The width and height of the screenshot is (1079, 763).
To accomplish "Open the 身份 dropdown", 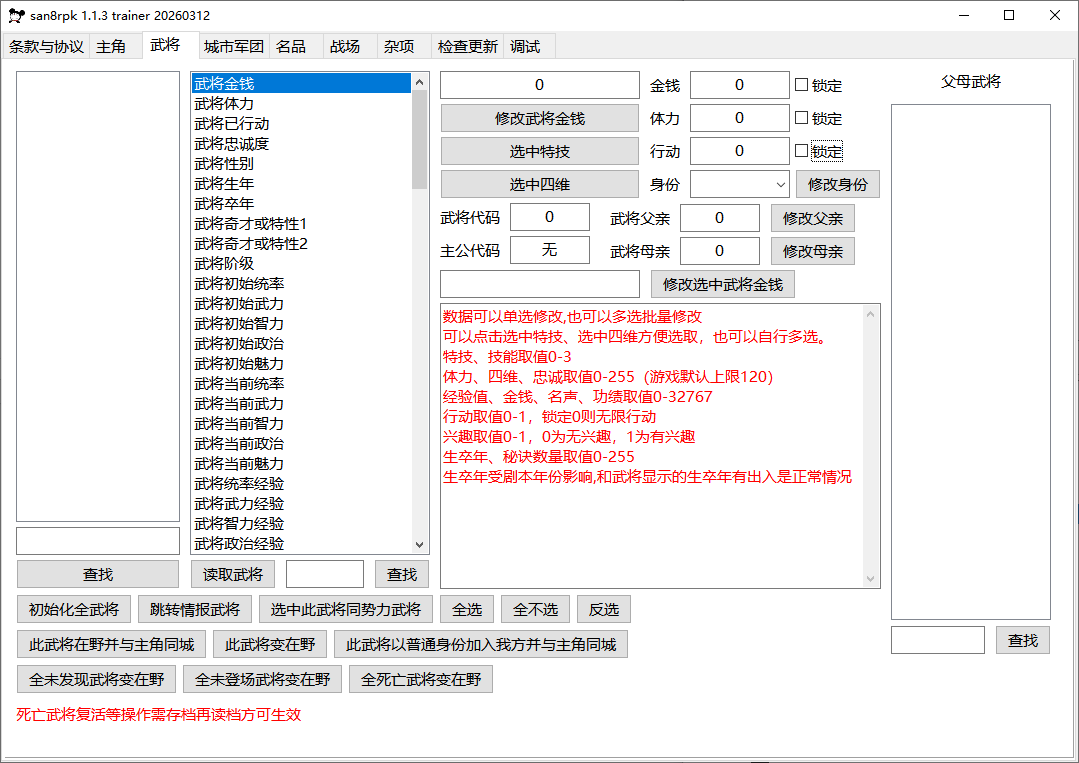I will 740,184.
